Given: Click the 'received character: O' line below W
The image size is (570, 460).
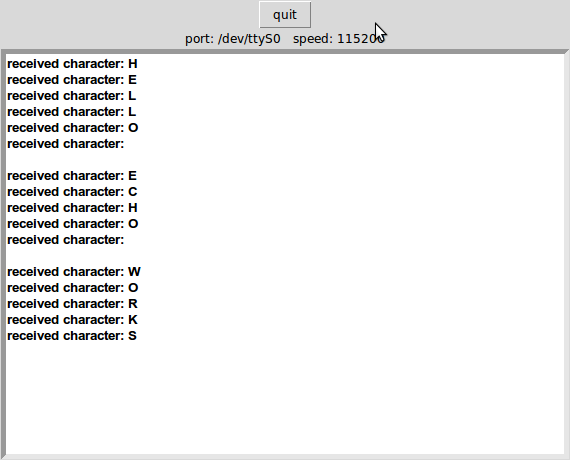Looking at the screenshot, I should [73, 288].
